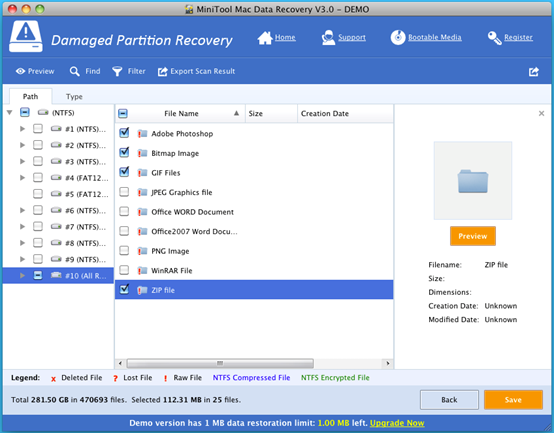Click the Find magnifier icon
Screen dimensions: 554x433
pos(74,71)
